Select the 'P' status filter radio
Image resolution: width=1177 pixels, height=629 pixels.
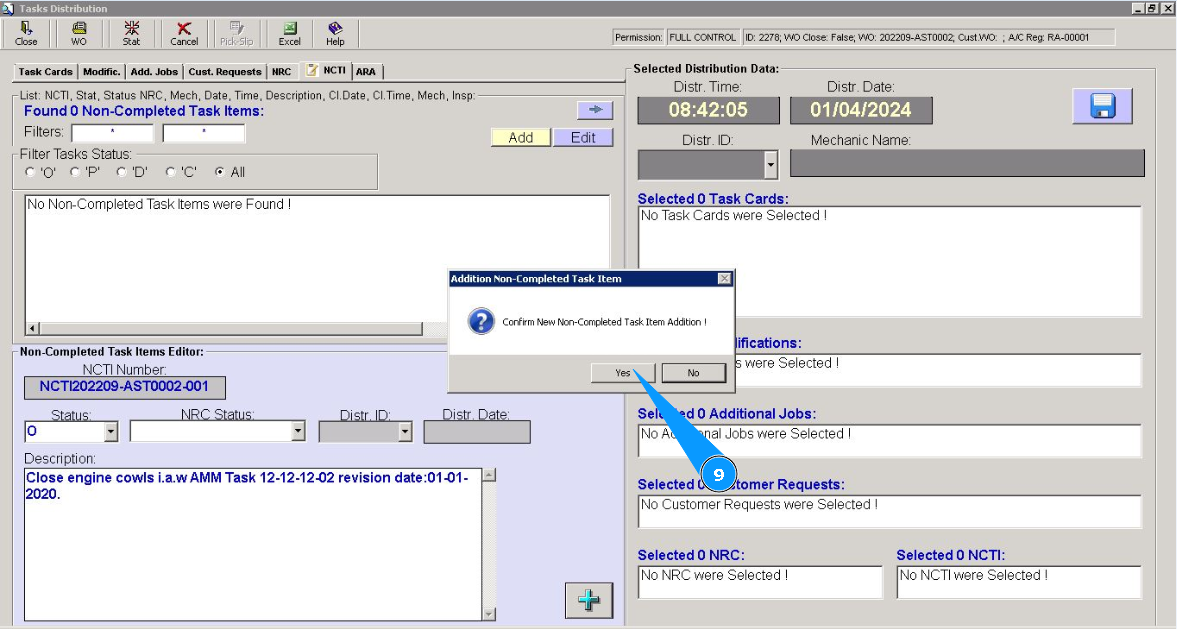pyautogui.click(x=75, y=172)
